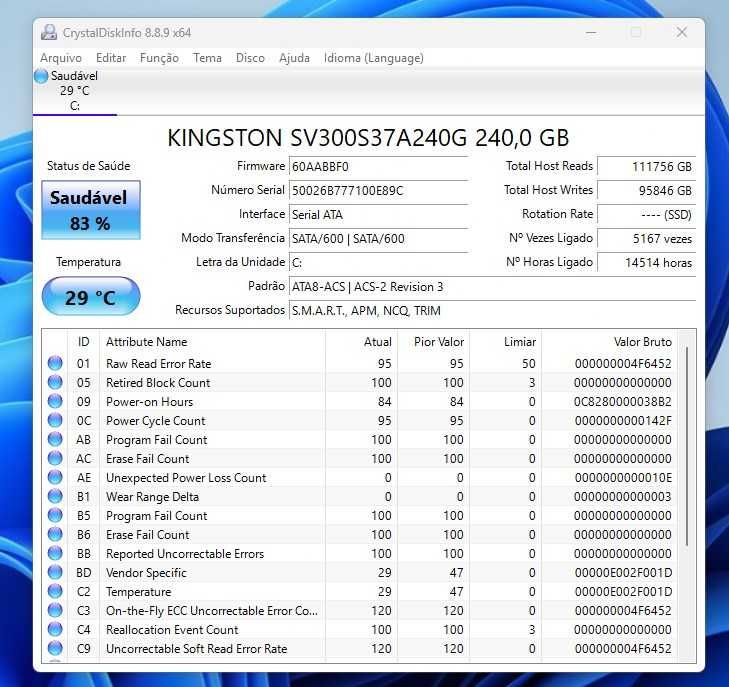Click status orb for AB Program Fail Count
The image size is (729, 687).
[x=55, y=439]
